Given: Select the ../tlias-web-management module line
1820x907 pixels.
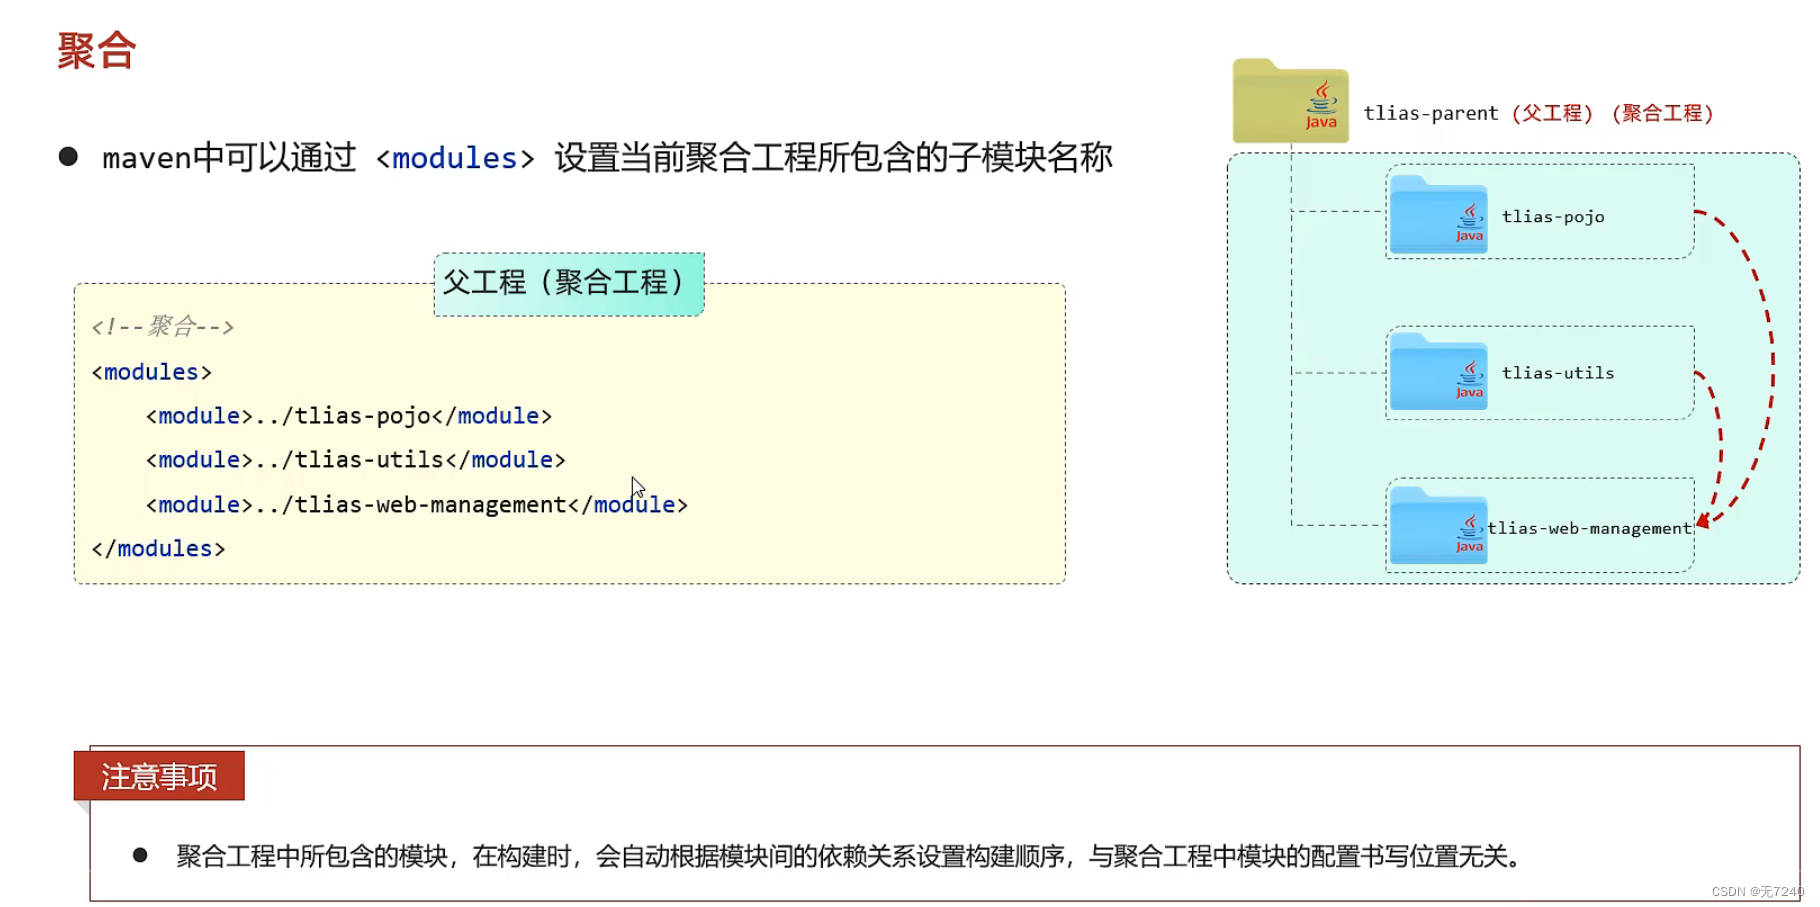Looking at the screenshot, I should point(417,505).
